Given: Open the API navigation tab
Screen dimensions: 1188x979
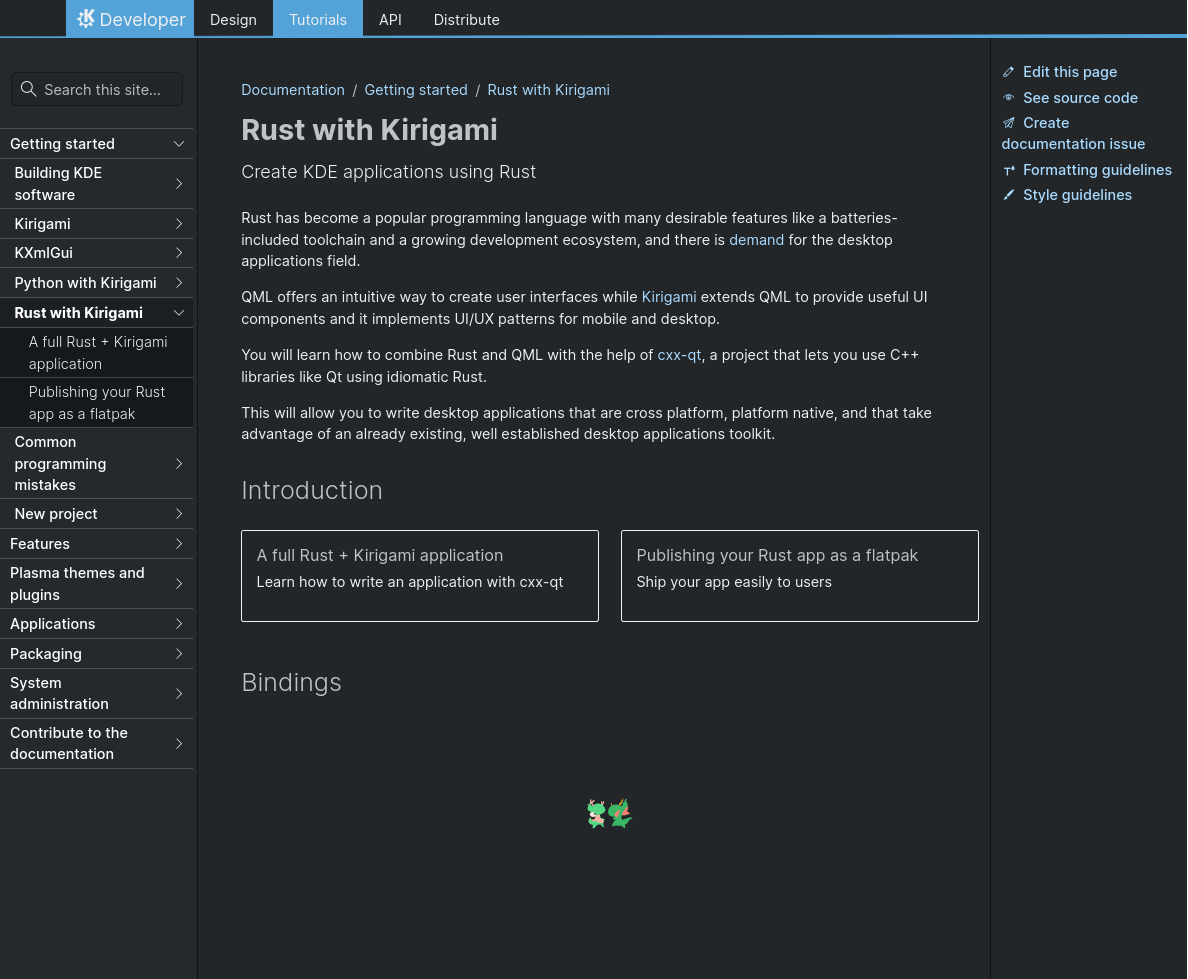Looking at the screenshot, I should pyautogui.click(x=390, y=19).
